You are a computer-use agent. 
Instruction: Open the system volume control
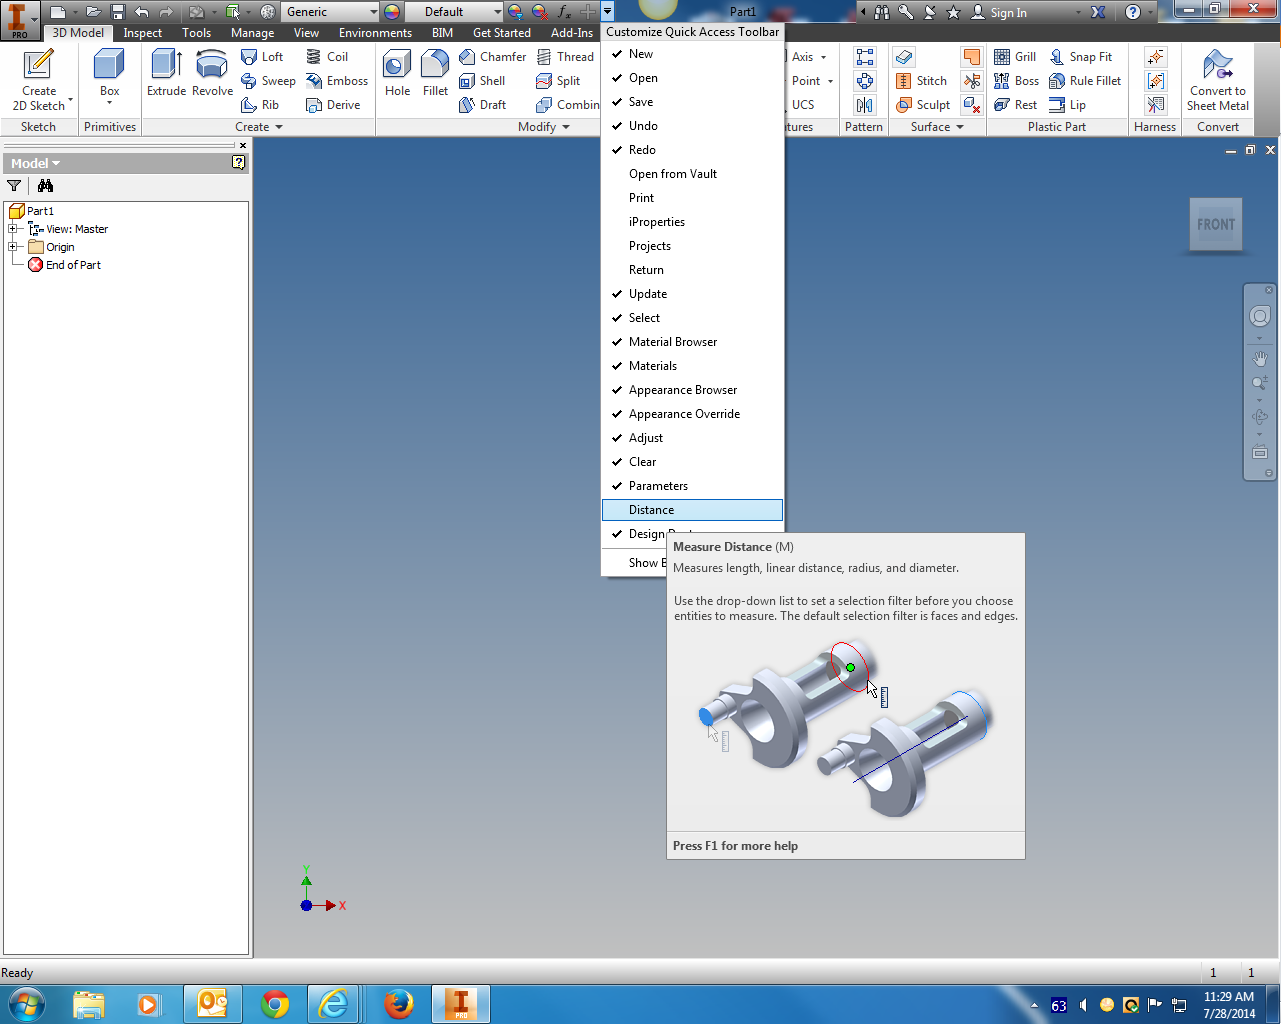(1085, 1004)
